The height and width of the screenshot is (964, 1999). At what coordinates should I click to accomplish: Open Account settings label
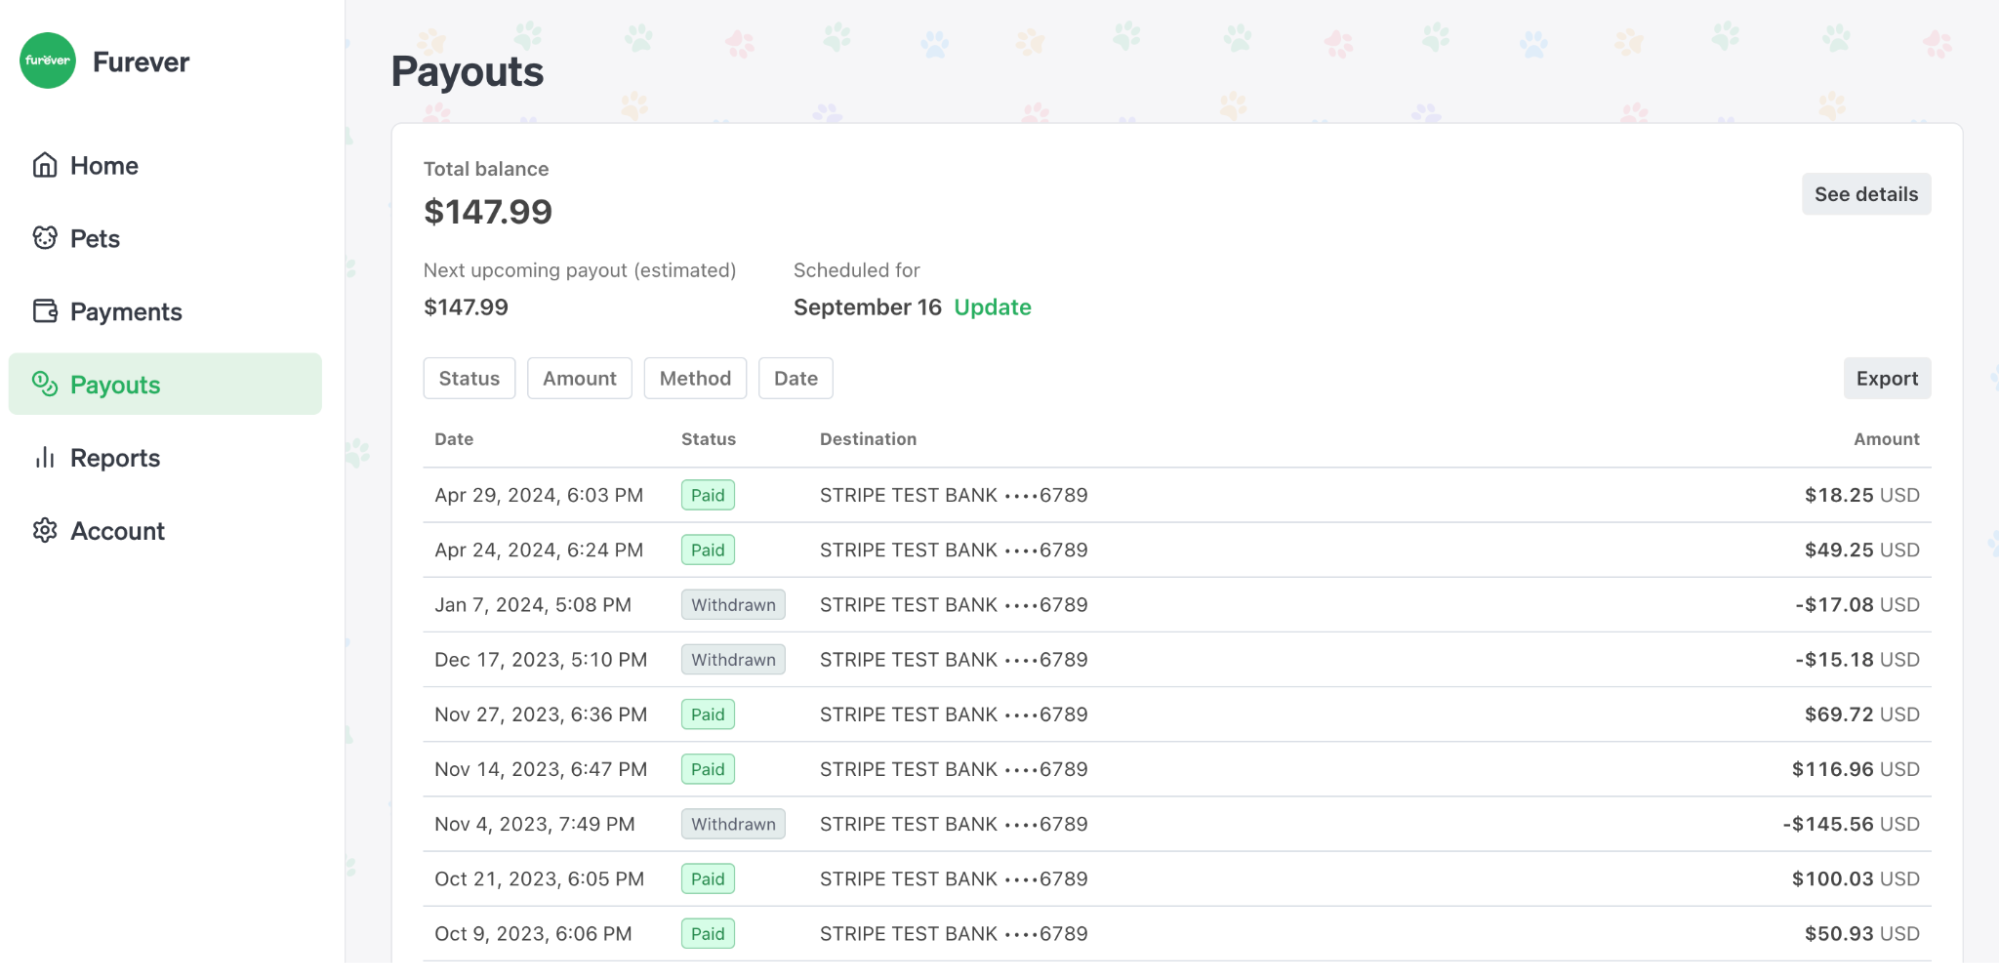[117, 531]
